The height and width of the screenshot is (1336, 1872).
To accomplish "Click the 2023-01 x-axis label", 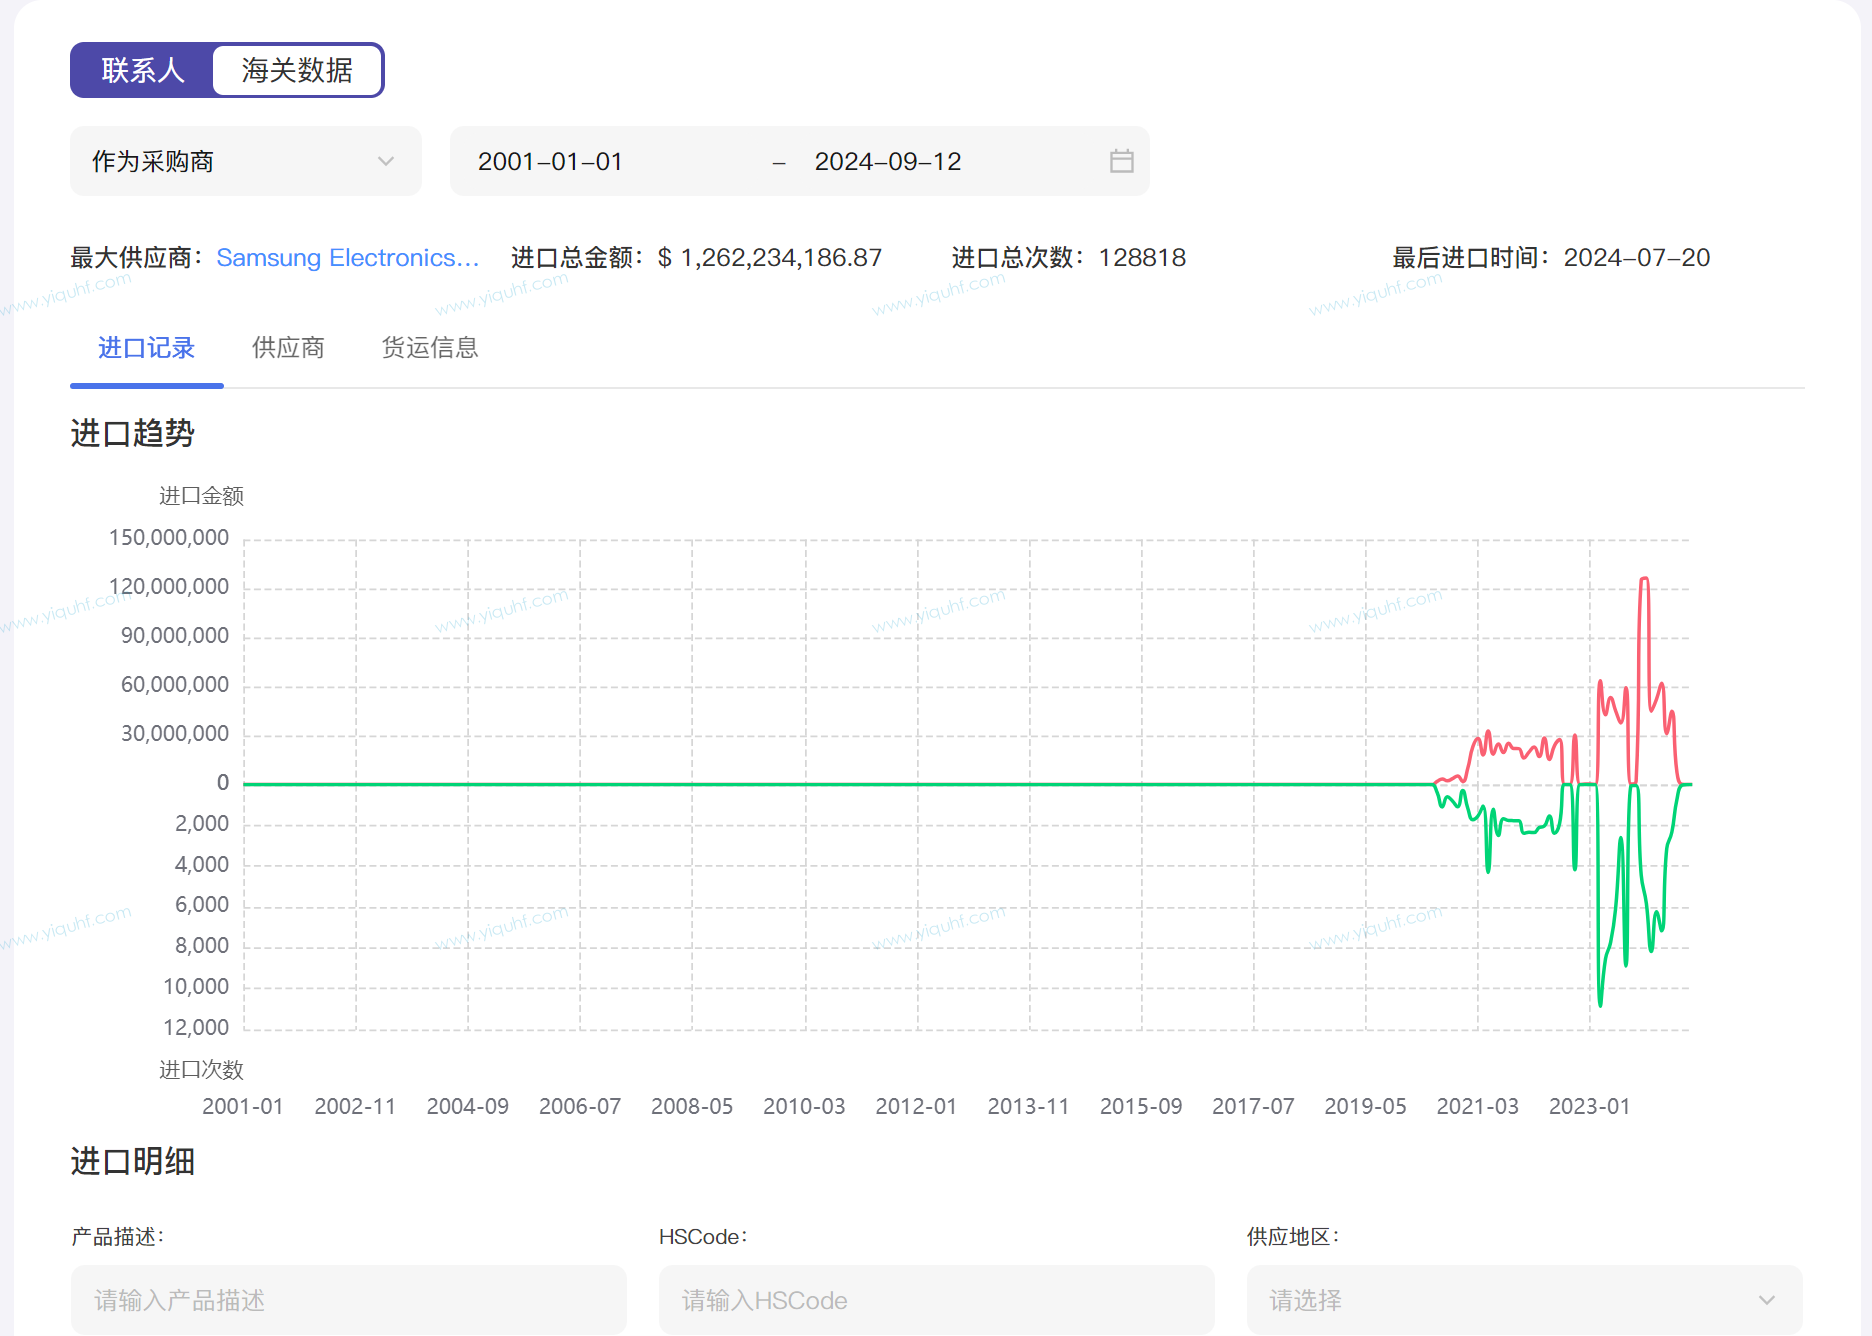I will [1589, 1106].
